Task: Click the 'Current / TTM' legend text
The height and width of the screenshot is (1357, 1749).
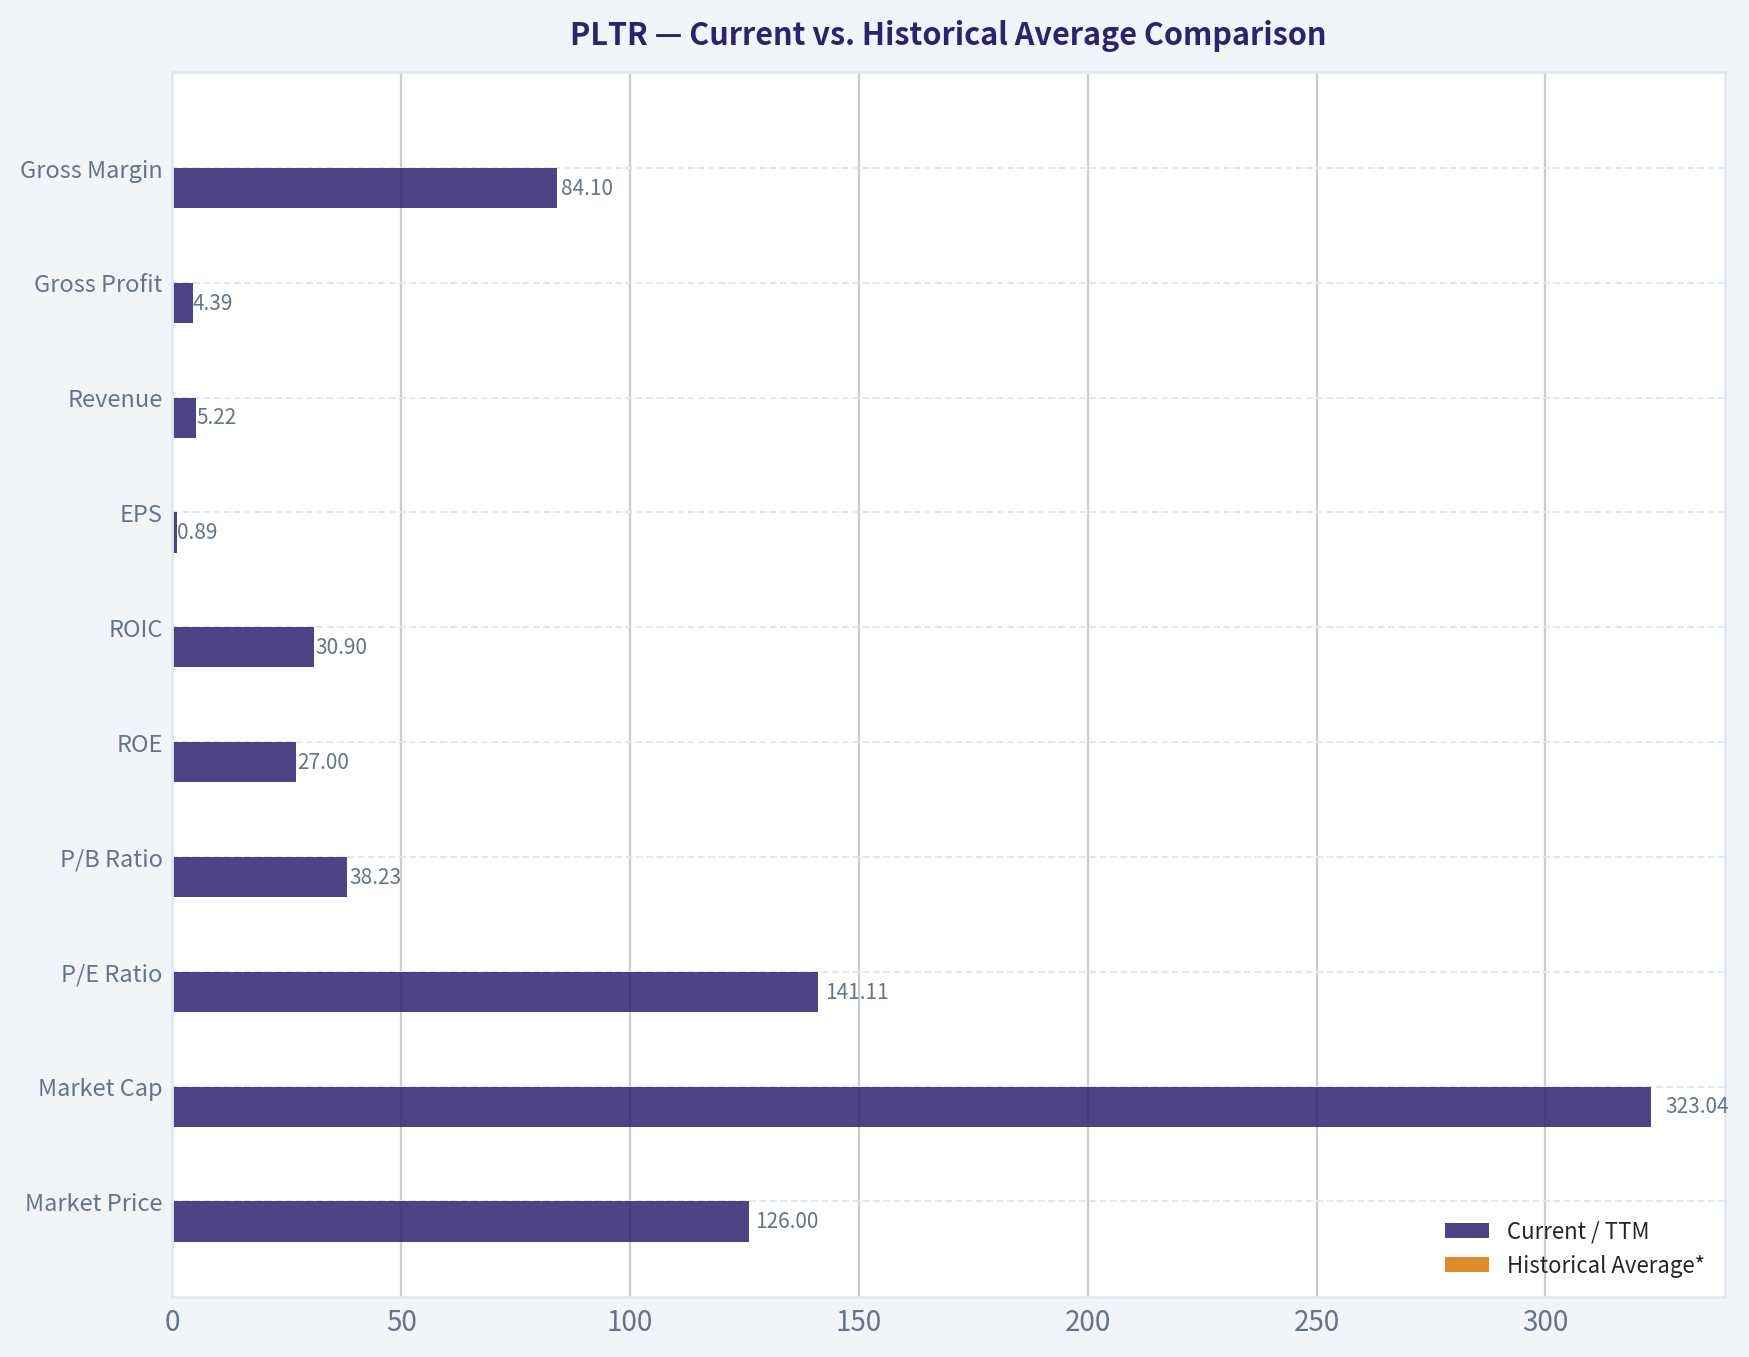Action: (1578, 1231)
